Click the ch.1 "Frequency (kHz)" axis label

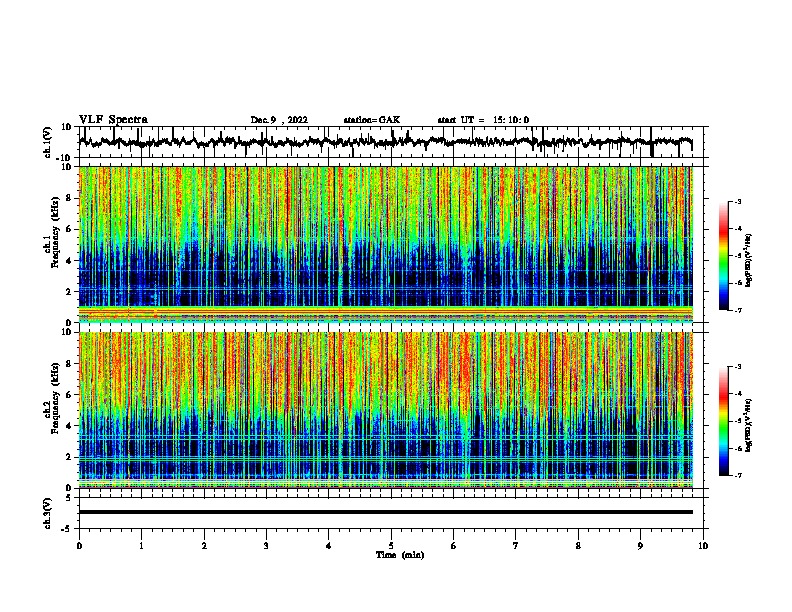tap(55, 232)
